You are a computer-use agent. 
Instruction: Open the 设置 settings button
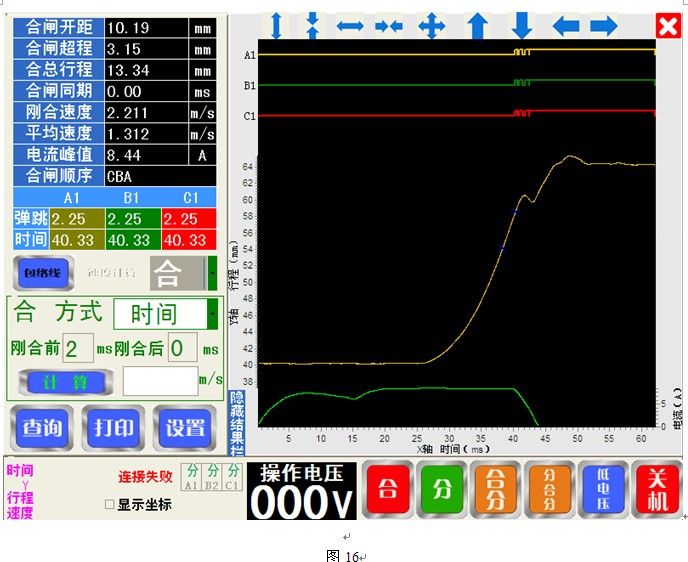tap(185, 428)
